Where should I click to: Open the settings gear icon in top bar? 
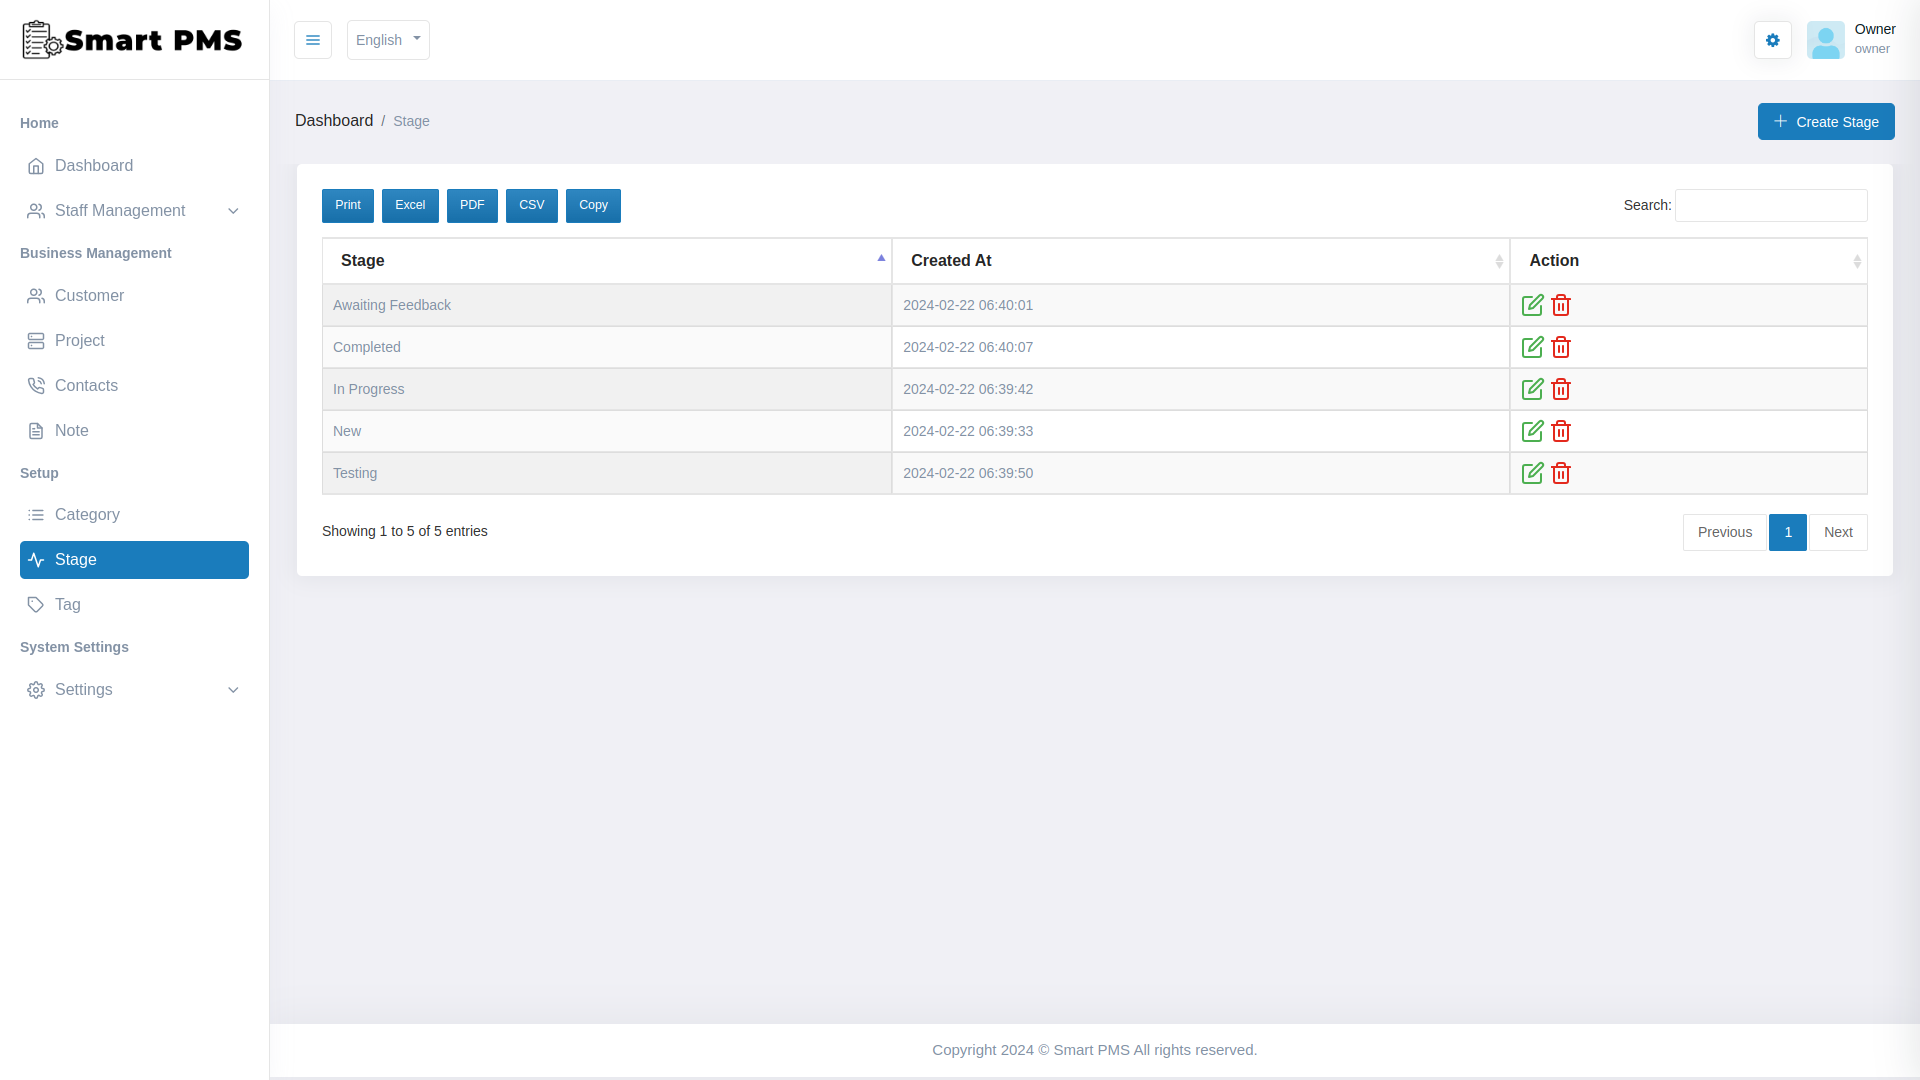tap(1772, 40)
